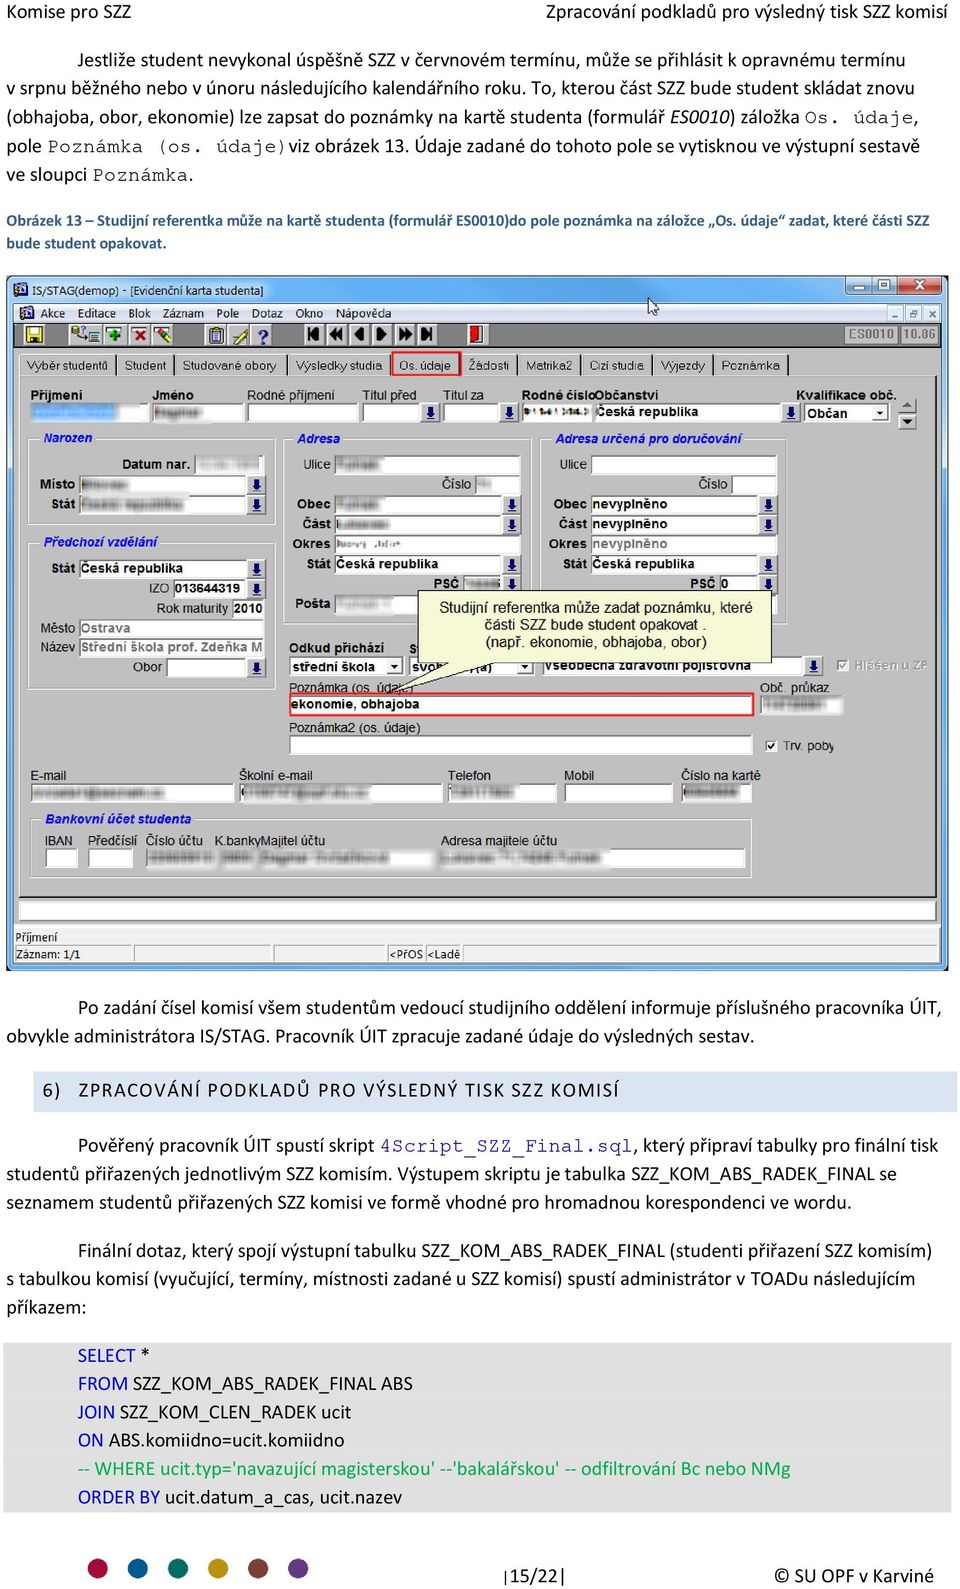Jump to last record arrow icon
Image resolution: width=960 pixels, height=1589 pixels.
click(x=427, y=334)
